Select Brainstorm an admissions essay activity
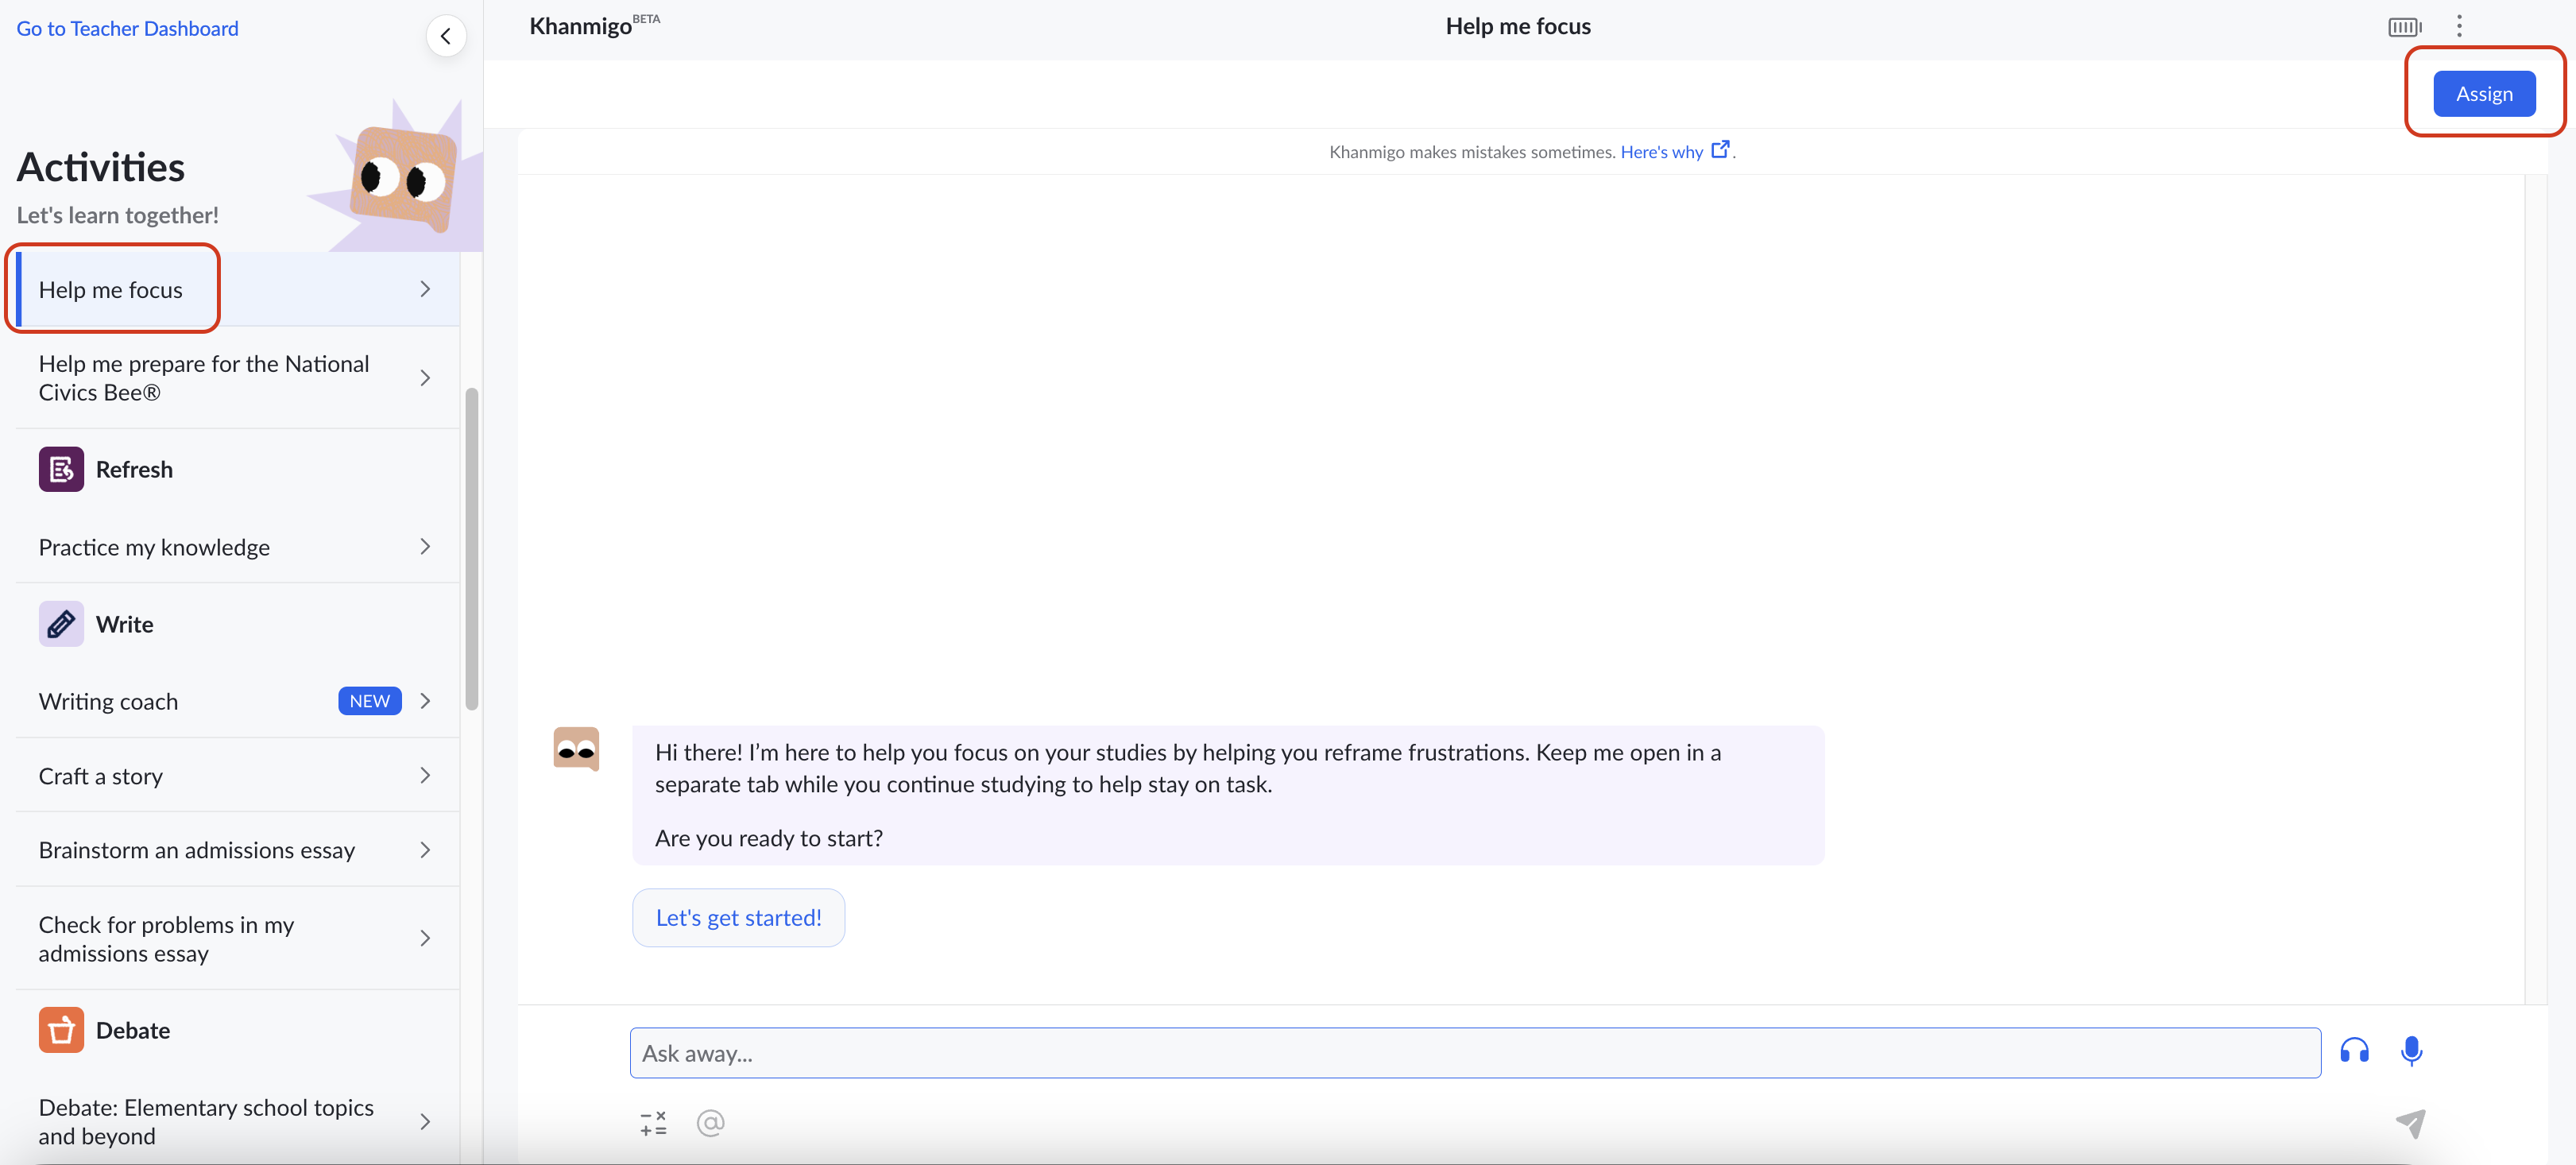 [x=238, y=850]
